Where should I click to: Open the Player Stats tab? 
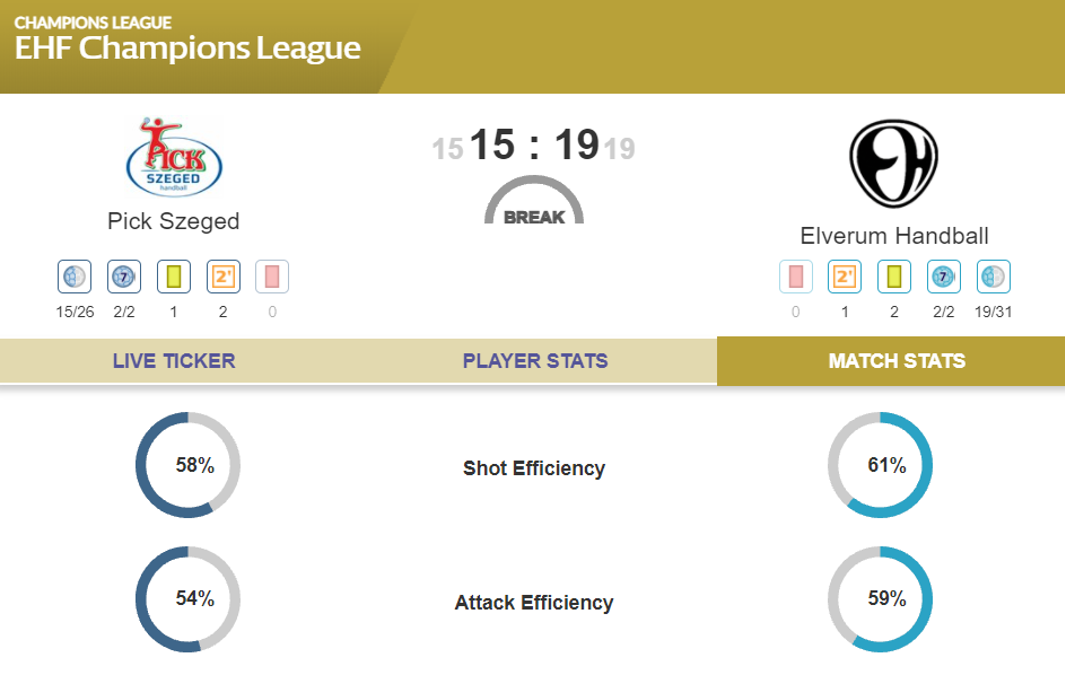pos(535,361)
